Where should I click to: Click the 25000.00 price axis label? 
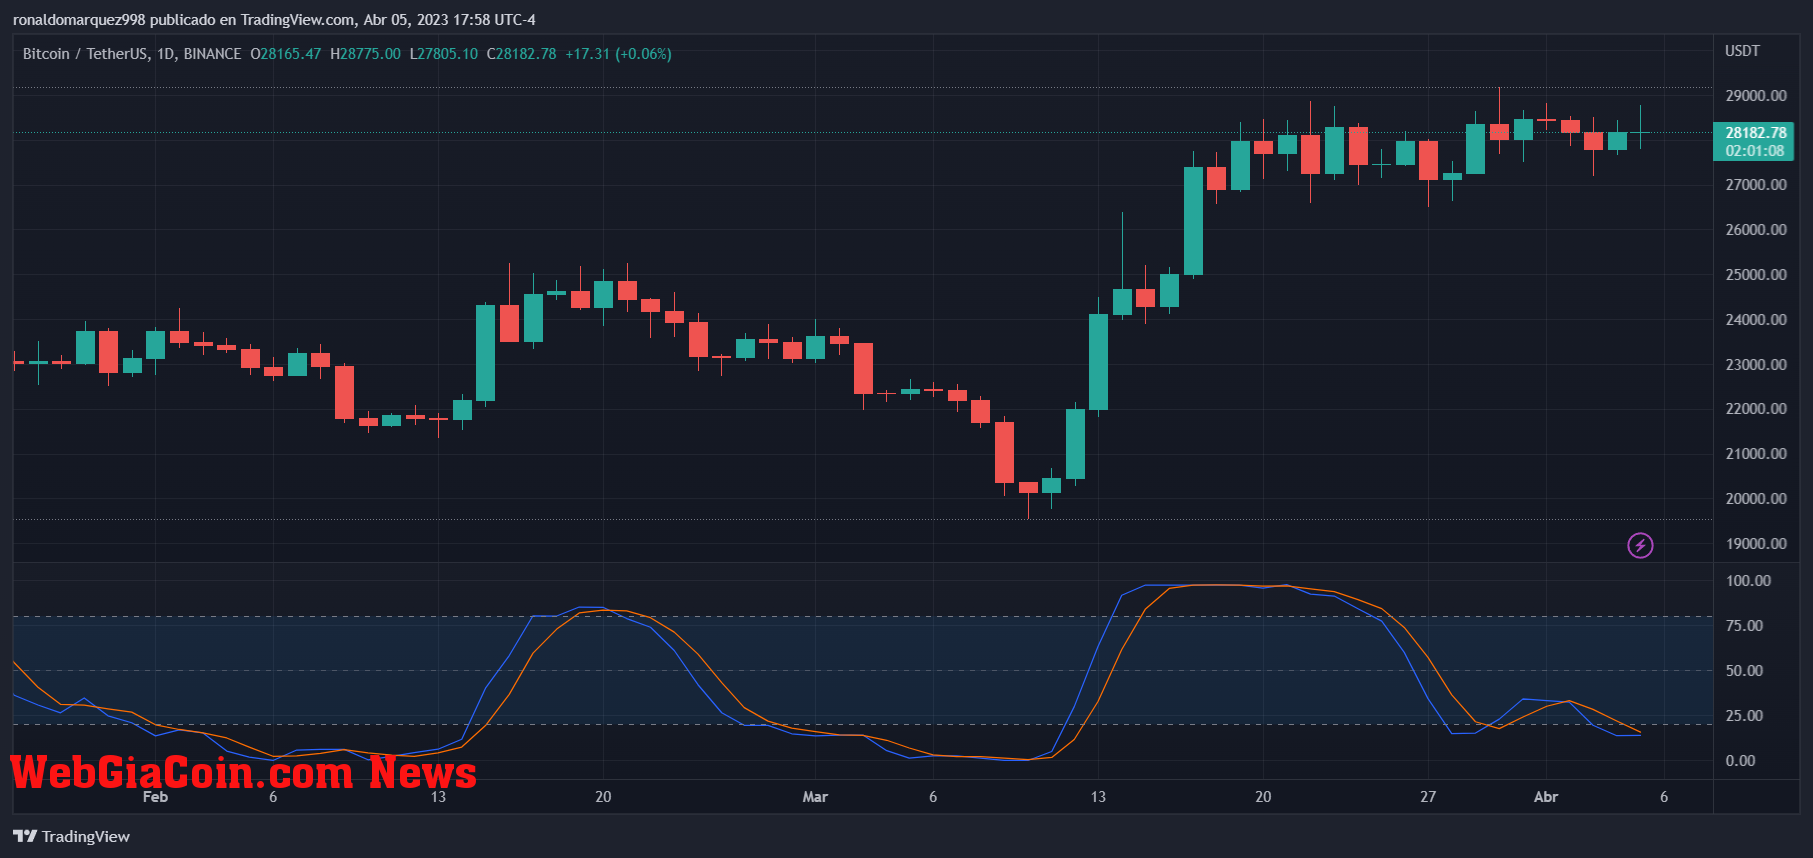(1756, 275)
